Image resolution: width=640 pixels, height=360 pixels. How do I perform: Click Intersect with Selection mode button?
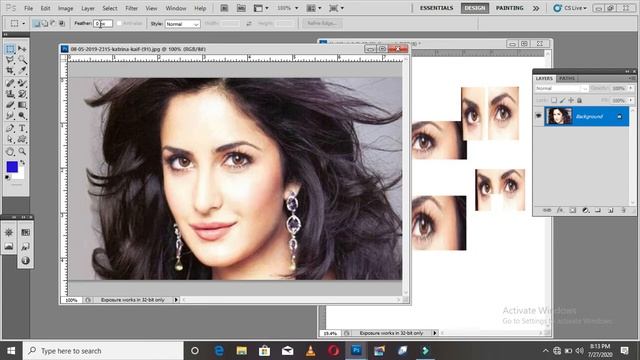(x=62, y=24)
